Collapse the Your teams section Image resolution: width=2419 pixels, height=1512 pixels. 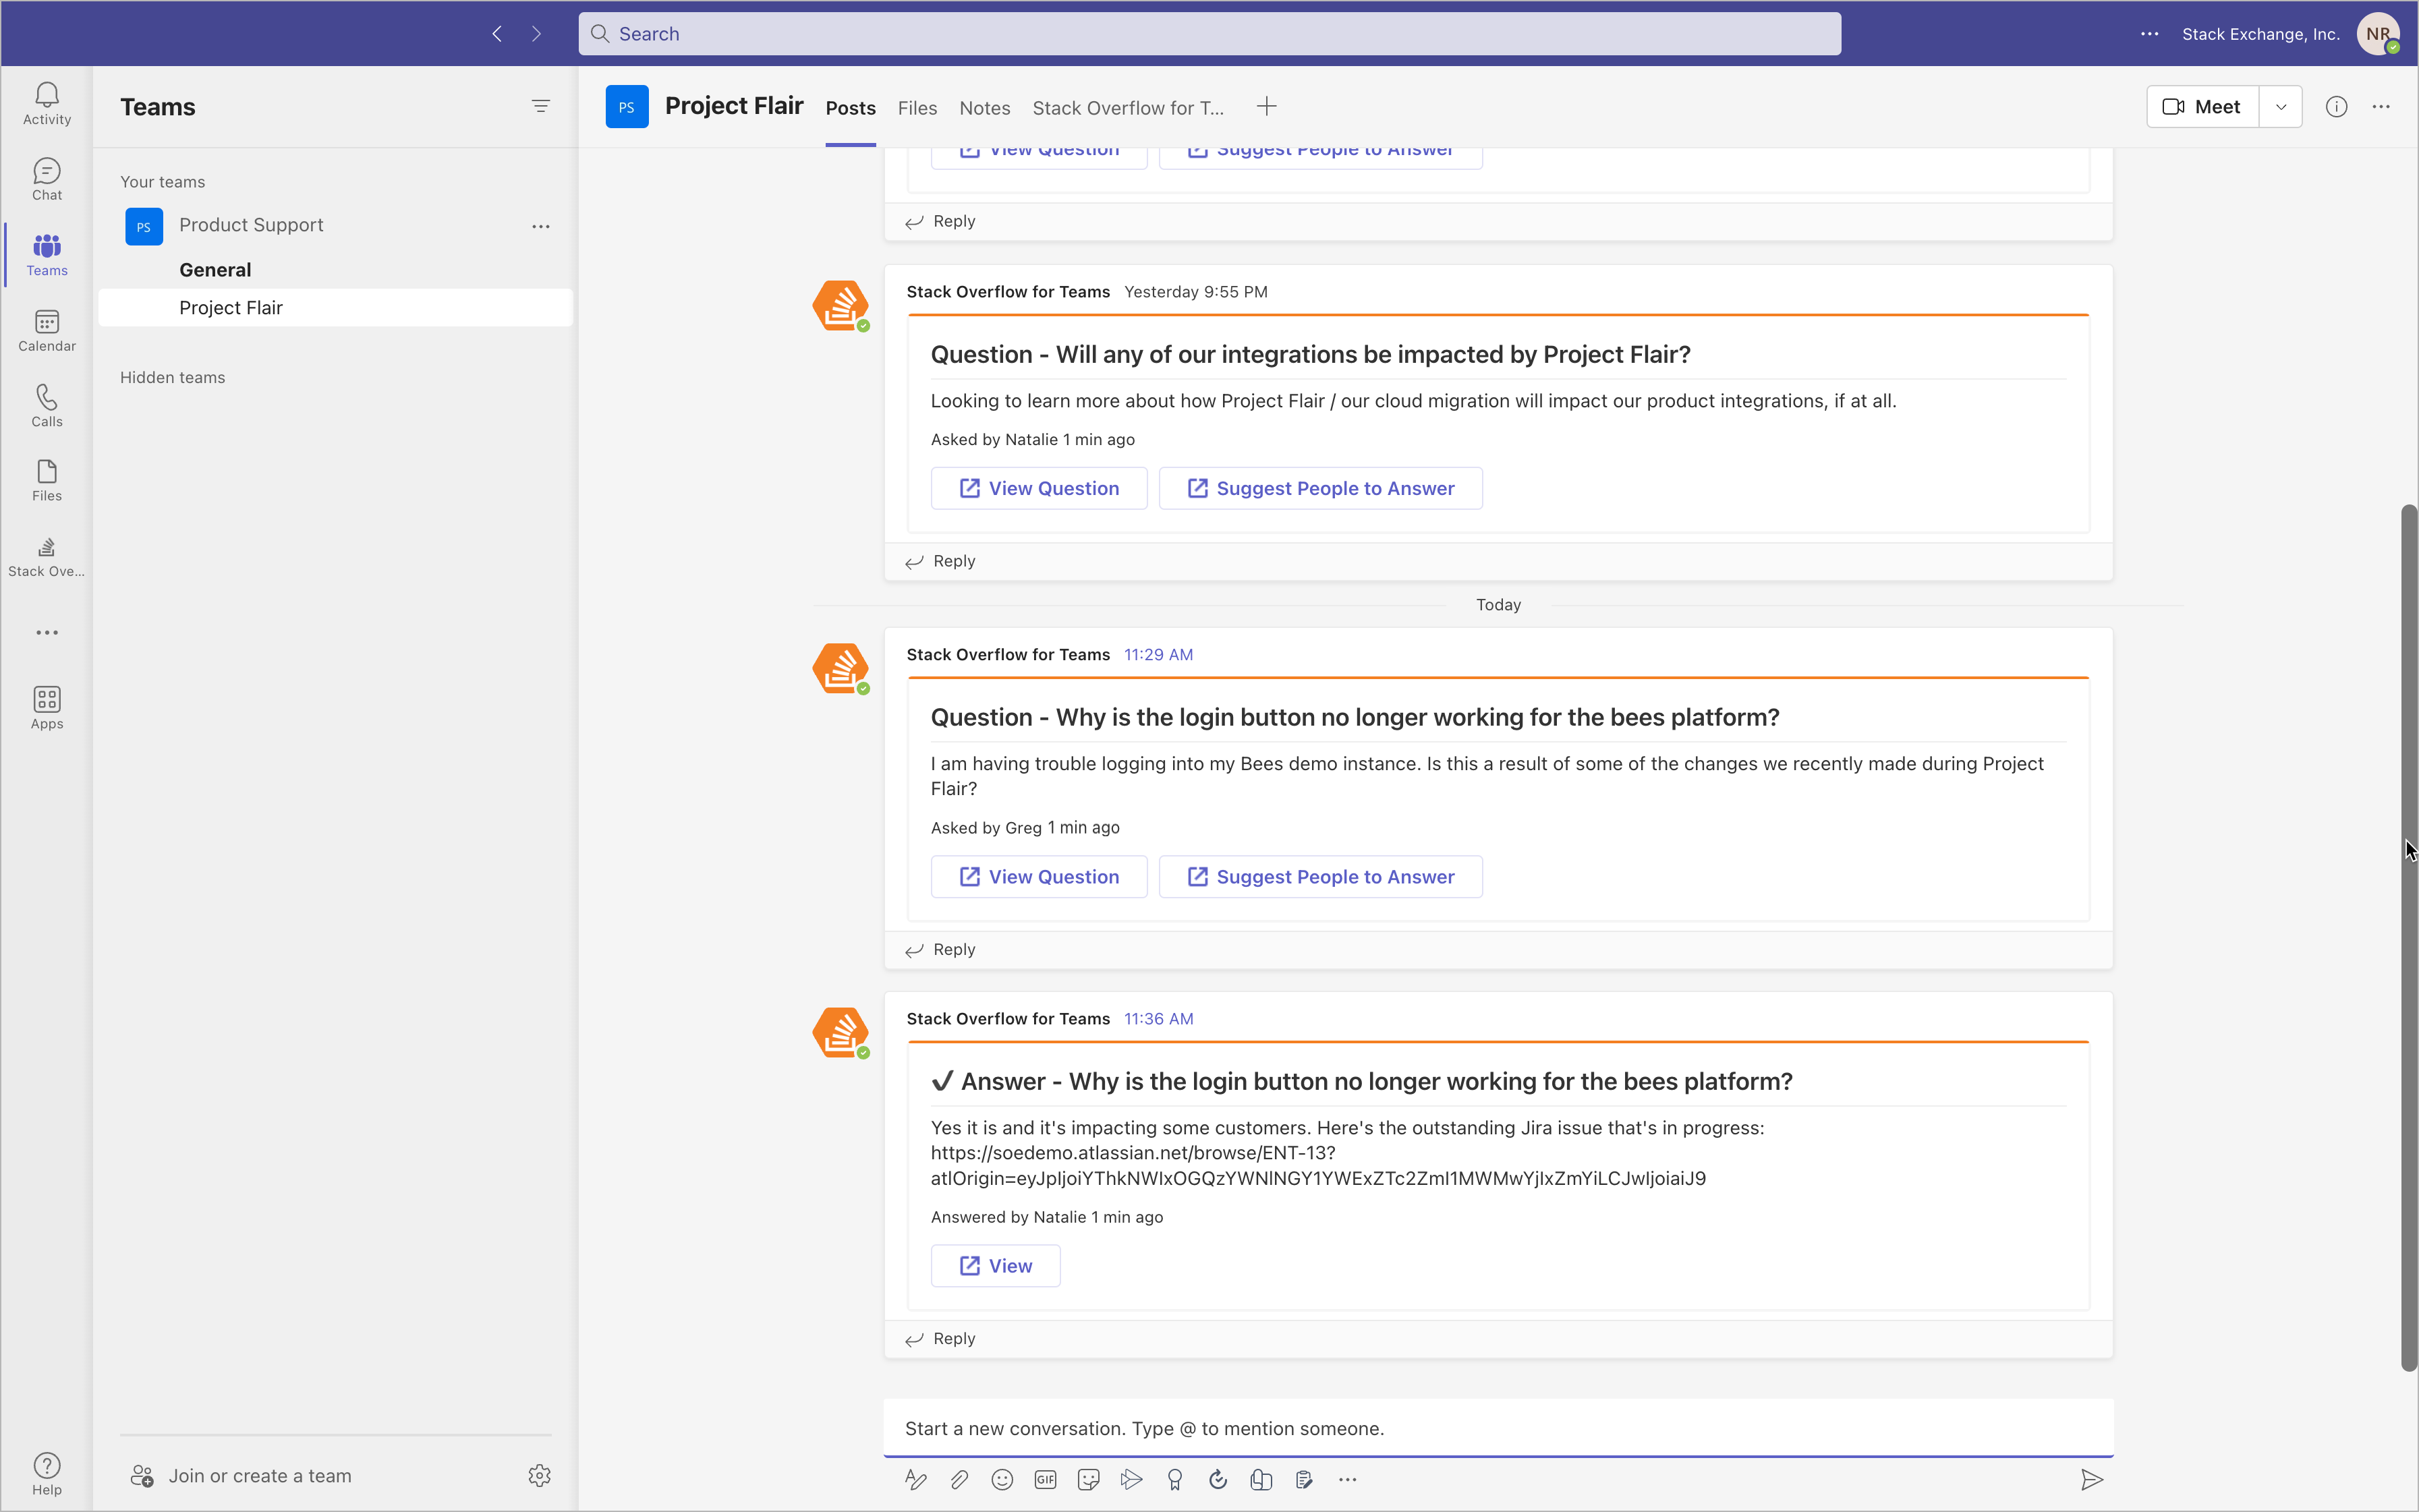(162, 182)
